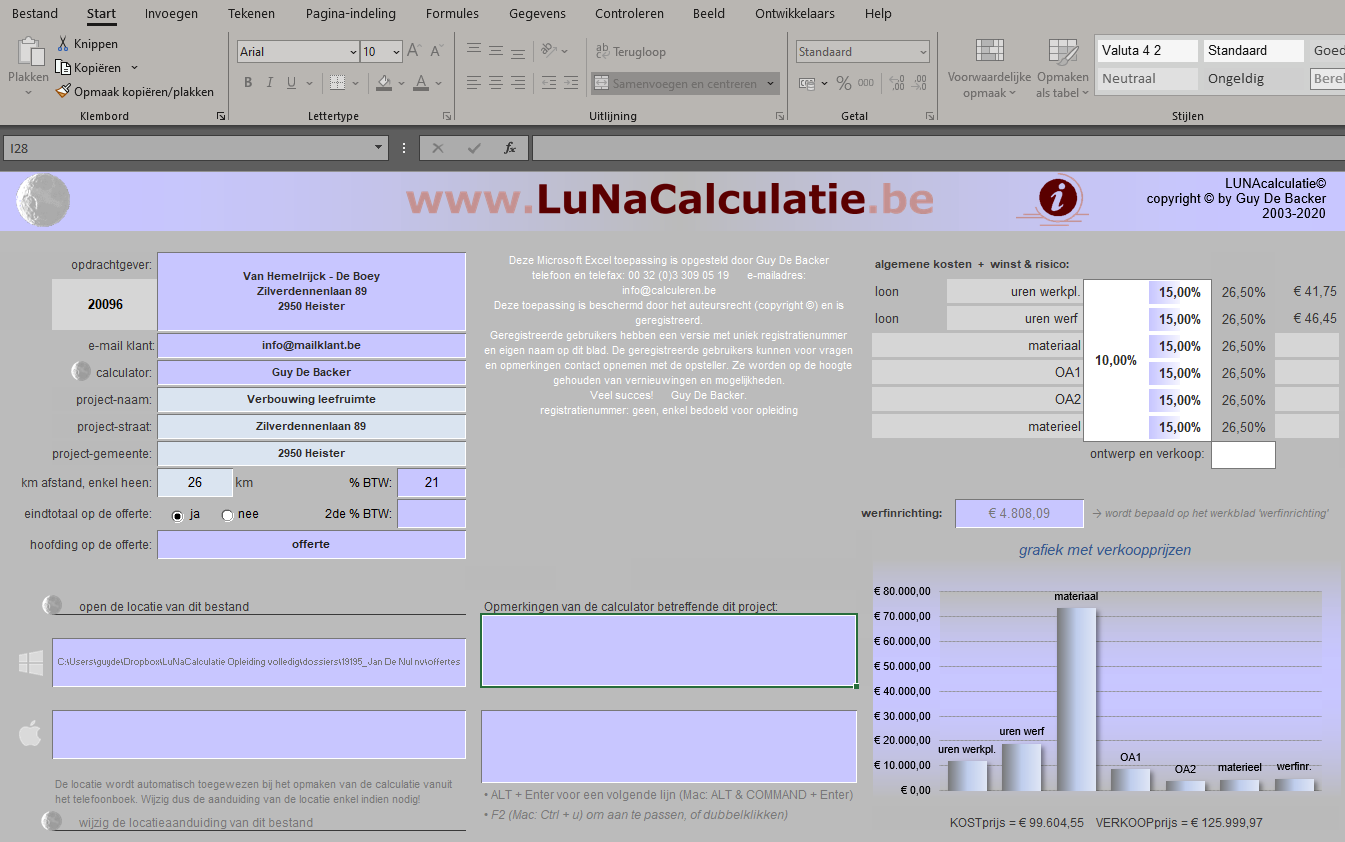The width and height of the screenshot is (1345, 842).
Task: Click the Opmaak kopiëren/plakken paintbrush icon
Action: tap(63, 91)
